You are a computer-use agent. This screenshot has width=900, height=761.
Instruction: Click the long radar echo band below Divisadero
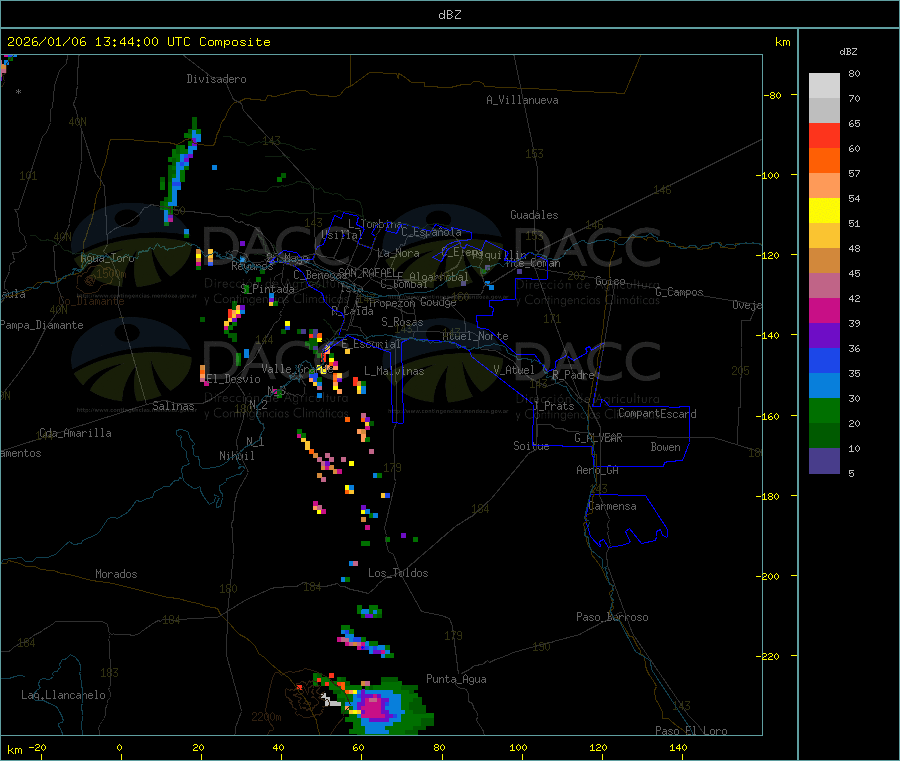[x=181, y=170]
